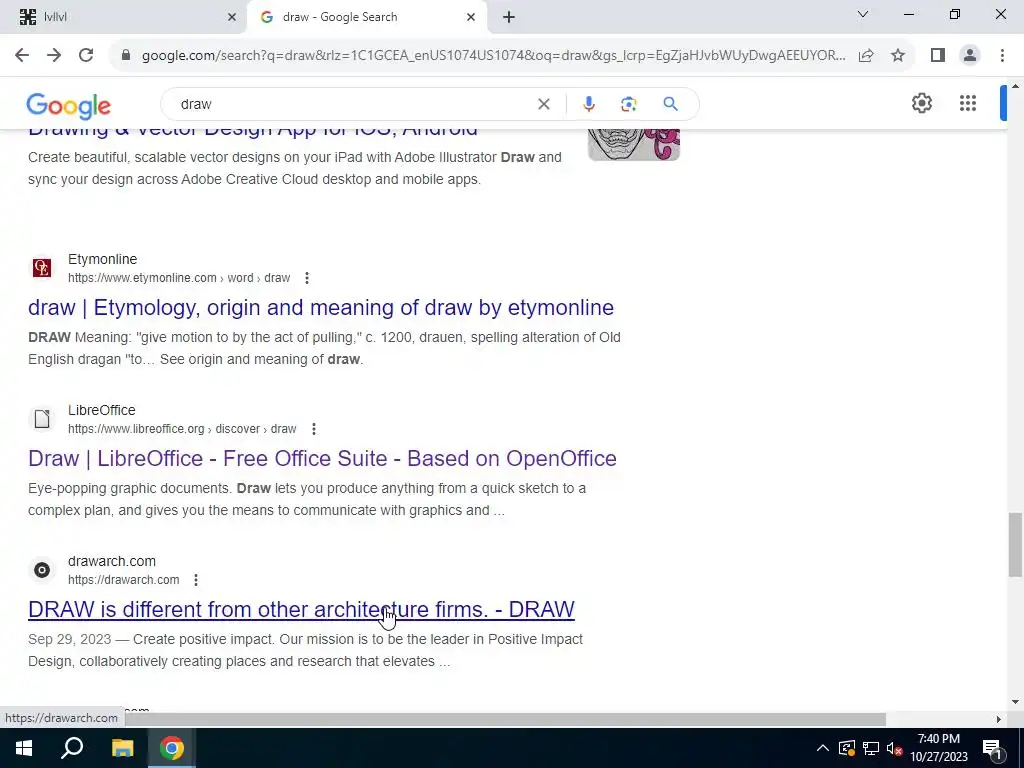Image resolution: width=1024 pixels, height=768 pixels.
Task: Open Draw | LibreOffice result link
Action: [322, 458]
